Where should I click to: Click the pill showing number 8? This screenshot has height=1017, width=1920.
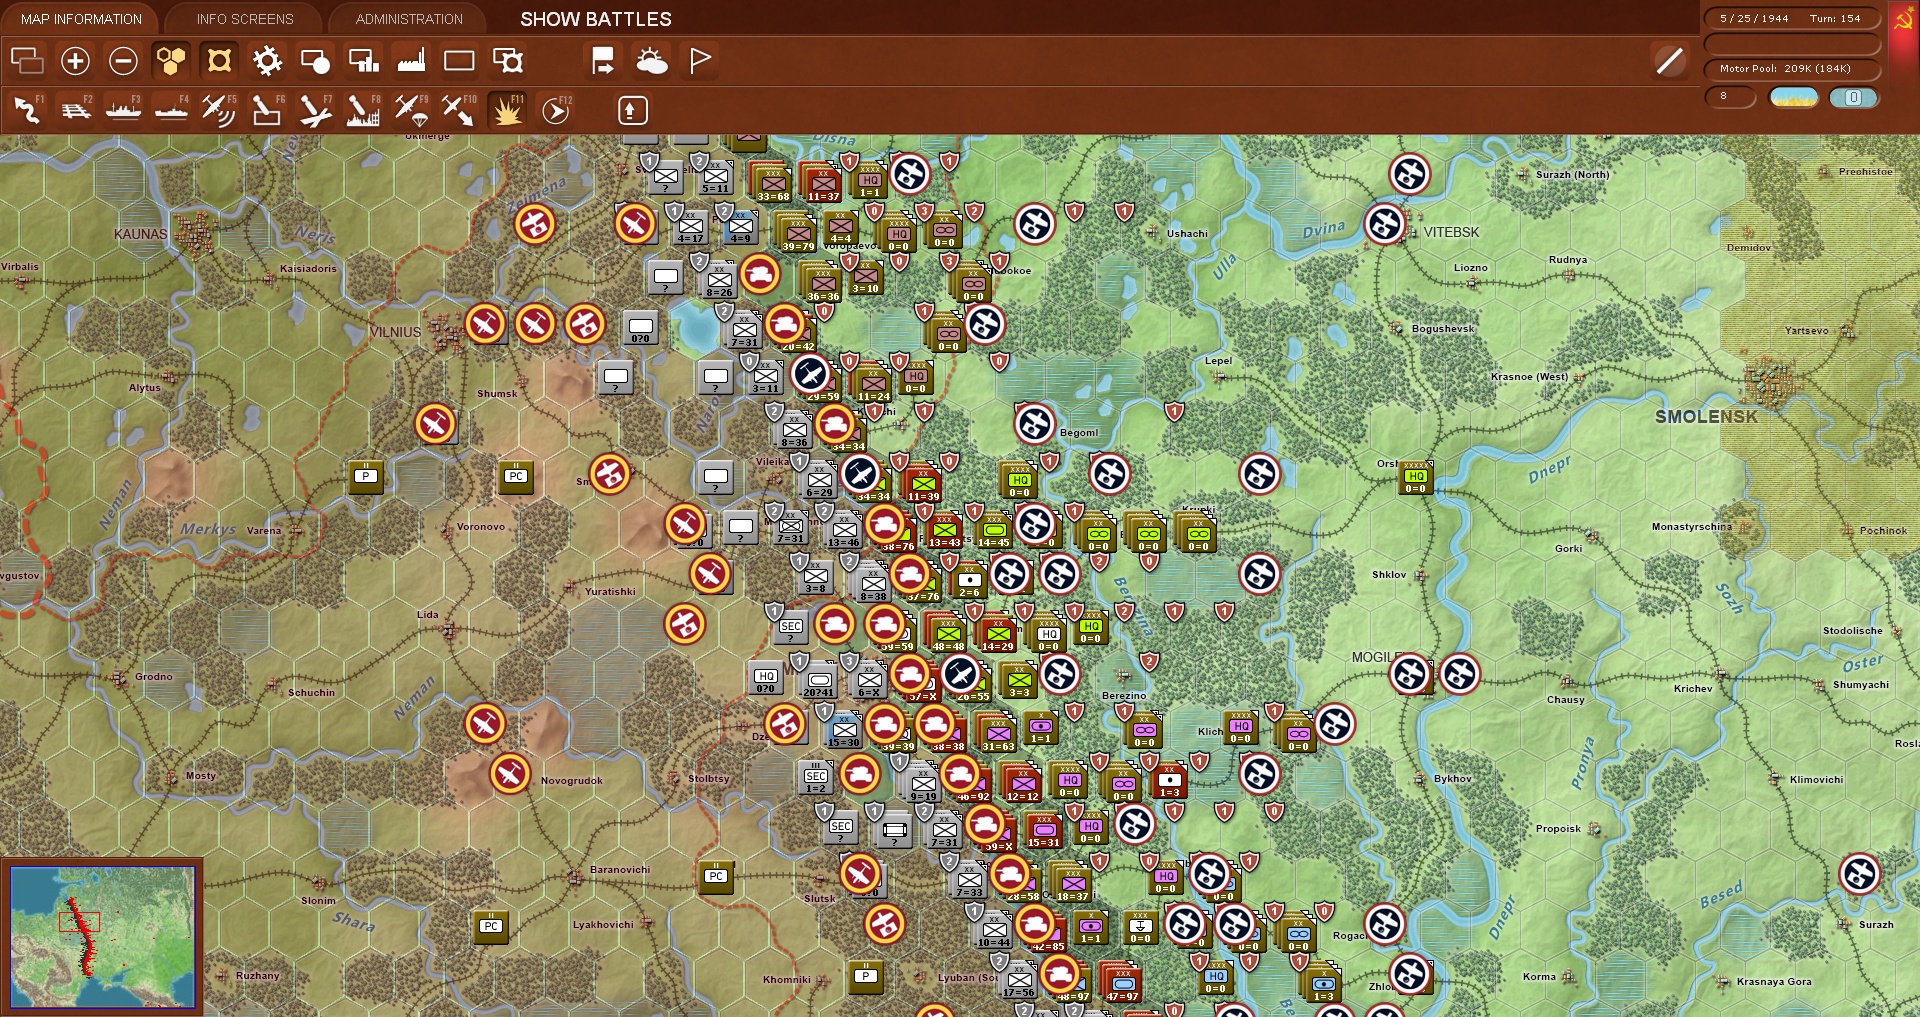click(x=1730, y=97)
